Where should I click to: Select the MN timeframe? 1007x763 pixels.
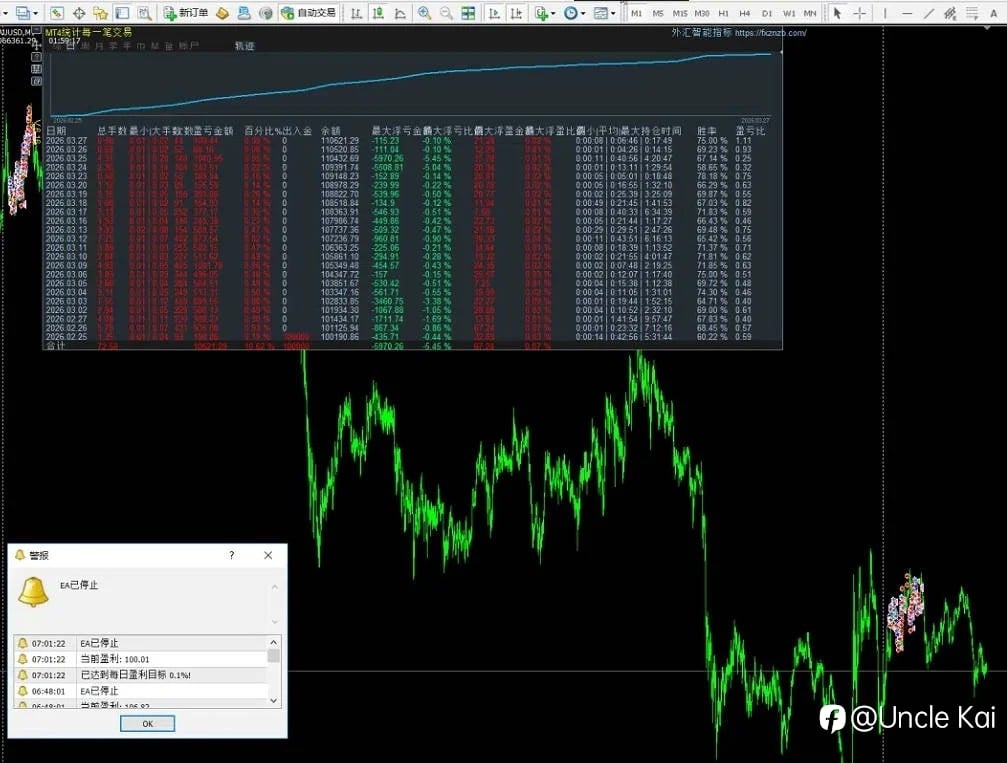coord(810,13)
